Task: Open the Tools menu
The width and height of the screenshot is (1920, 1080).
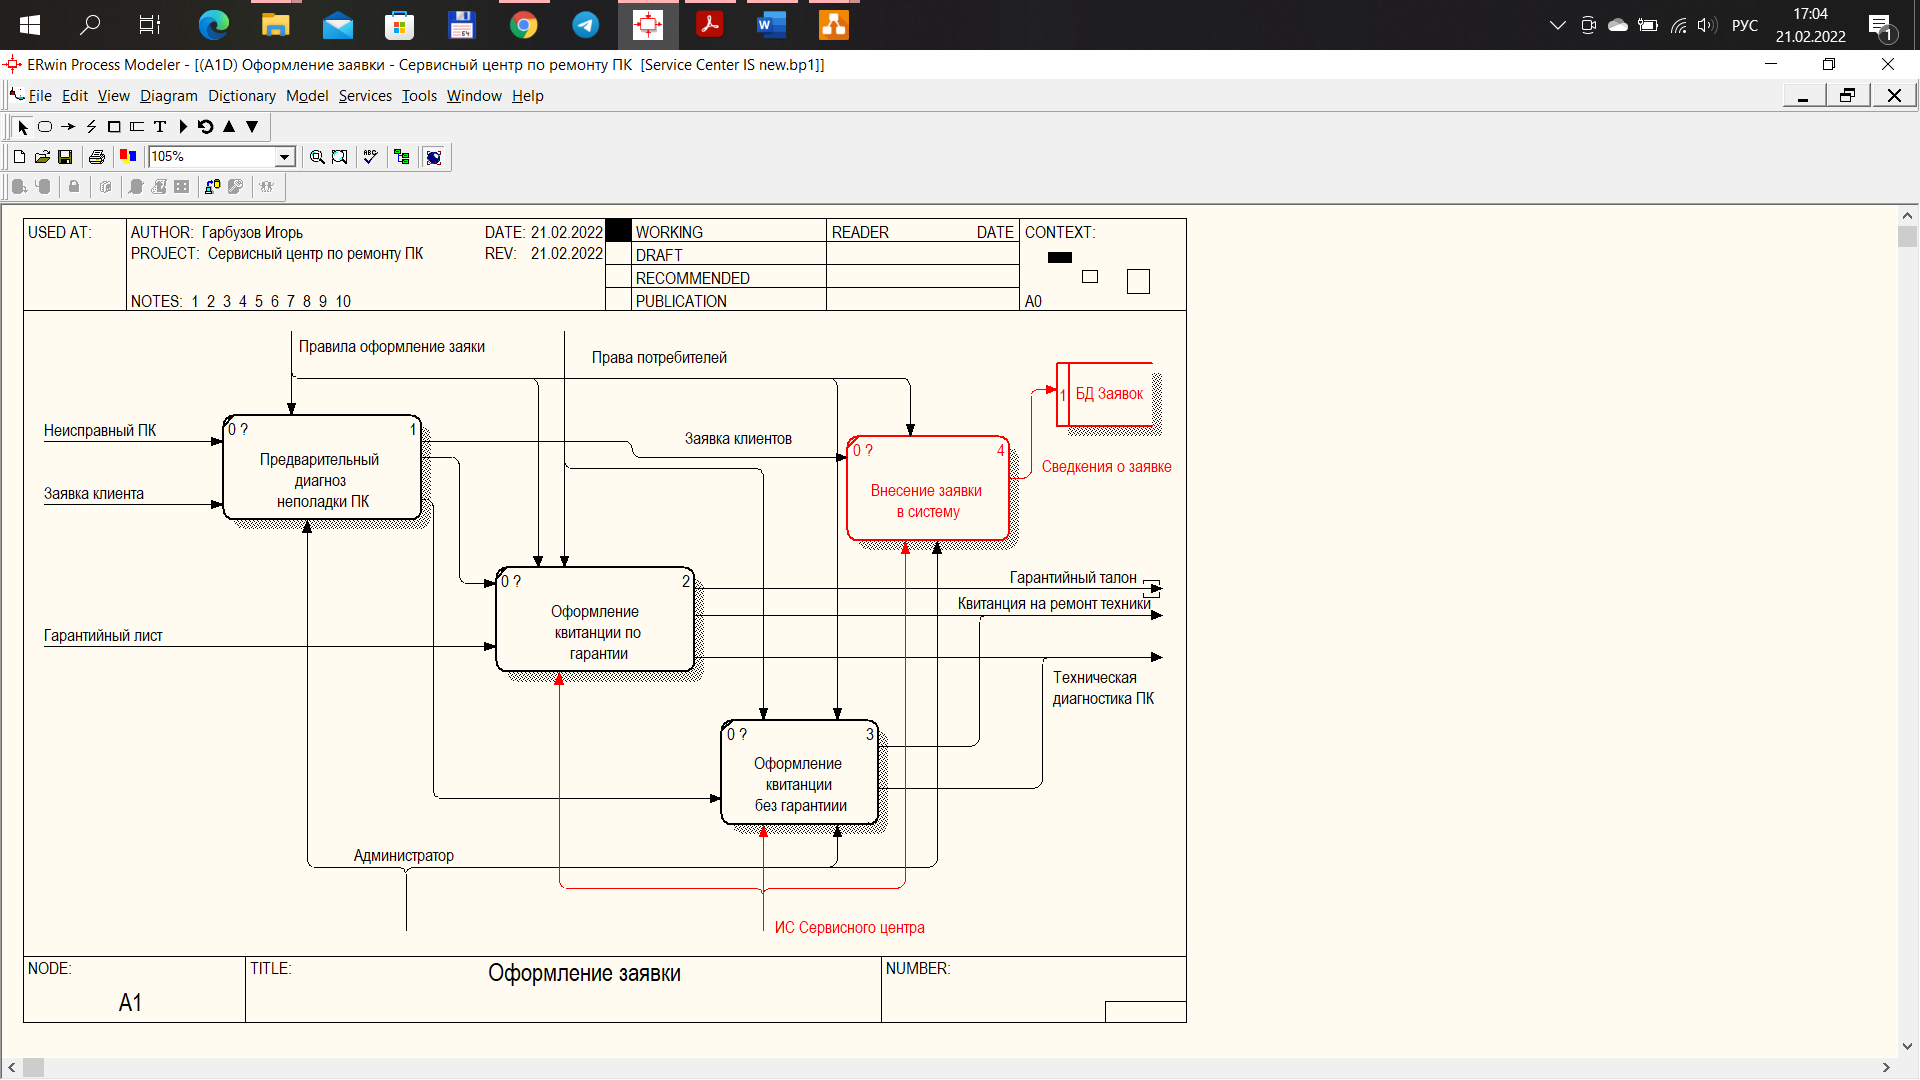Action: pos(419,96)
